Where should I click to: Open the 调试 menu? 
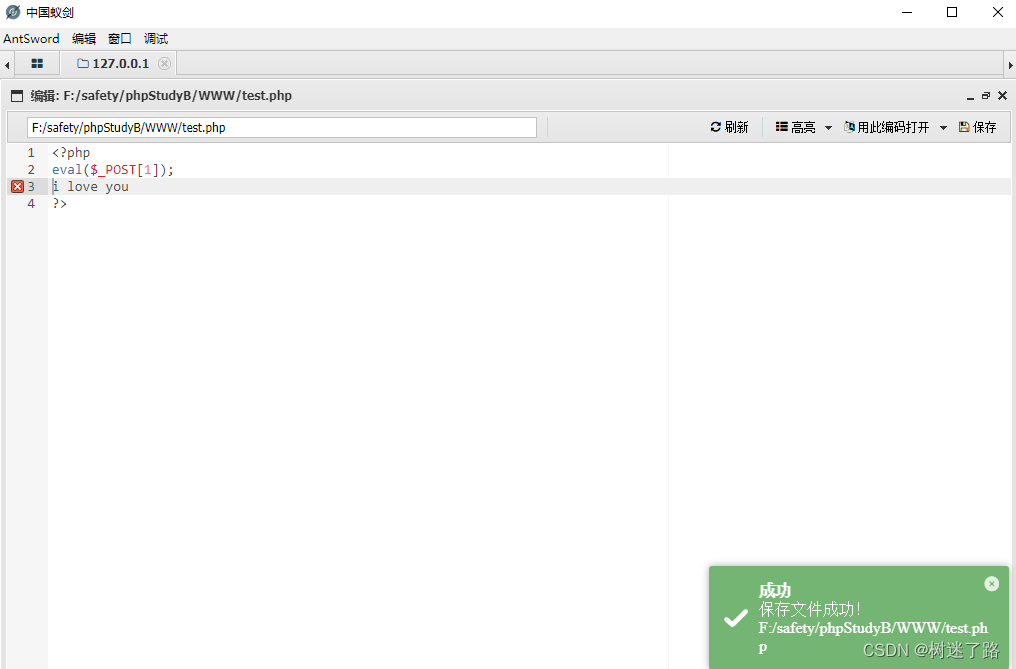pos(156,38)
